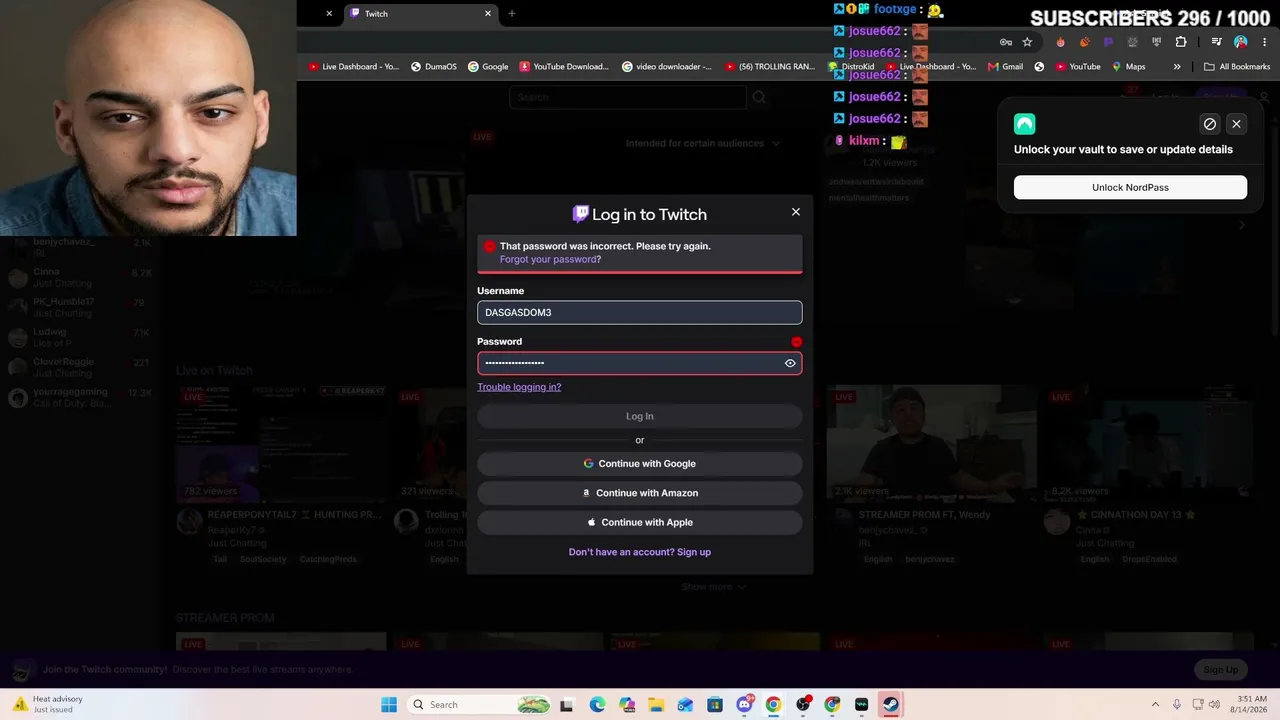Close the Log in to Twitch dialog
This screenshot has height=720, width=1280.
pyautogui.click(x=796, y=212)
